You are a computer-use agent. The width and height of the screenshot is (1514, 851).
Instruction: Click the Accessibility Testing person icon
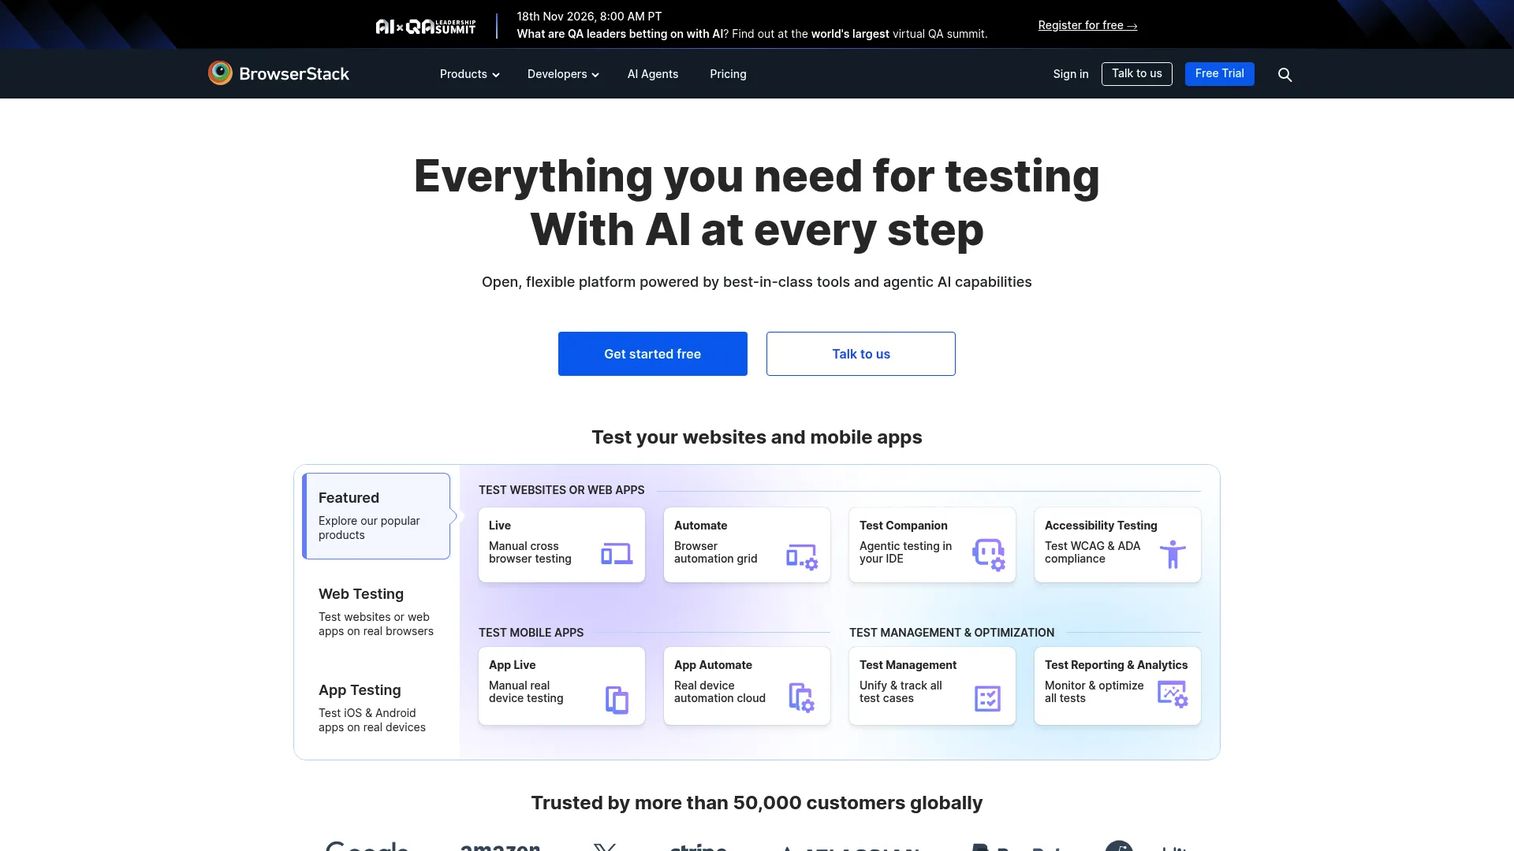pos(1173,554)
